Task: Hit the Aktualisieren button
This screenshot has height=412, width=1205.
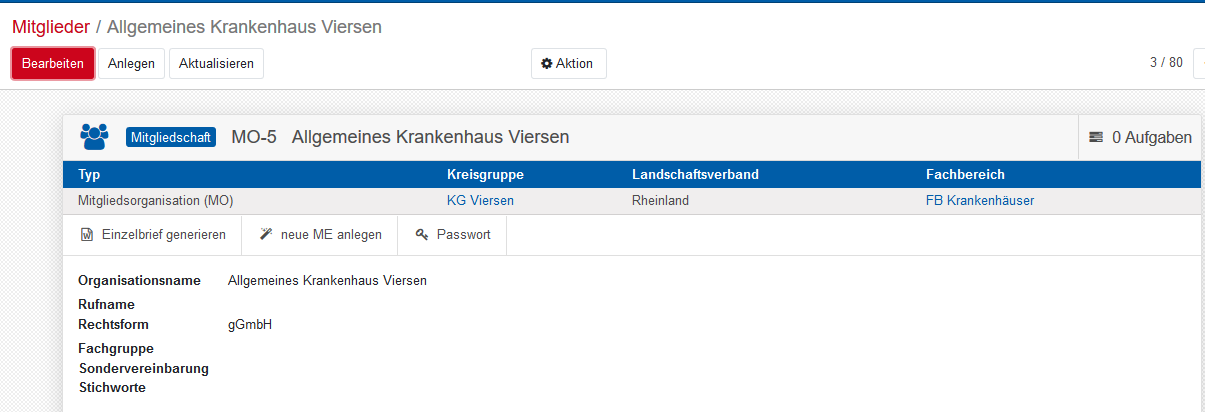Action: (x=216, y=63)
